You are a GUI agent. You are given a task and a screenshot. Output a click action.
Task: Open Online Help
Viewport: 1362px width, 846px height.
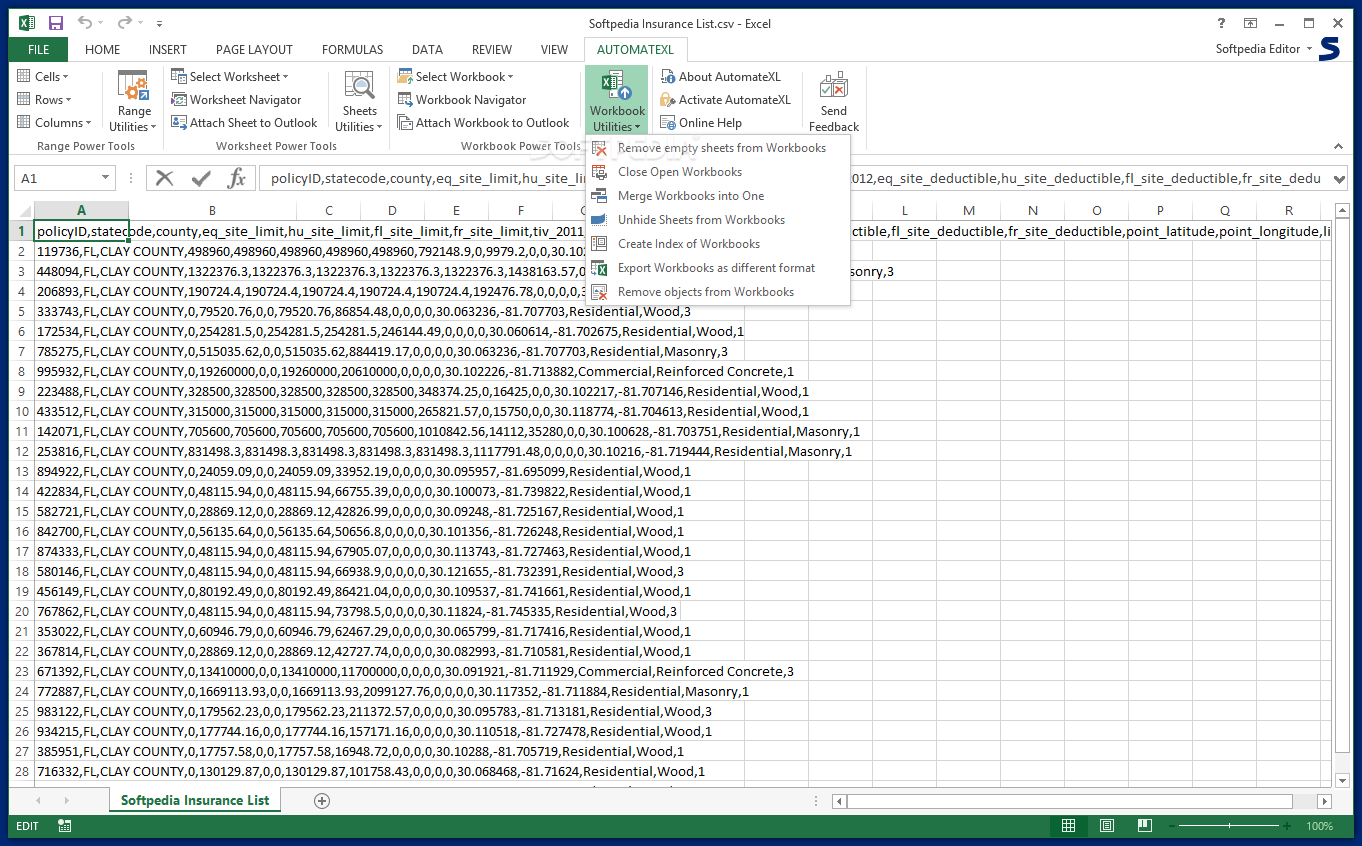coord(701,123)
